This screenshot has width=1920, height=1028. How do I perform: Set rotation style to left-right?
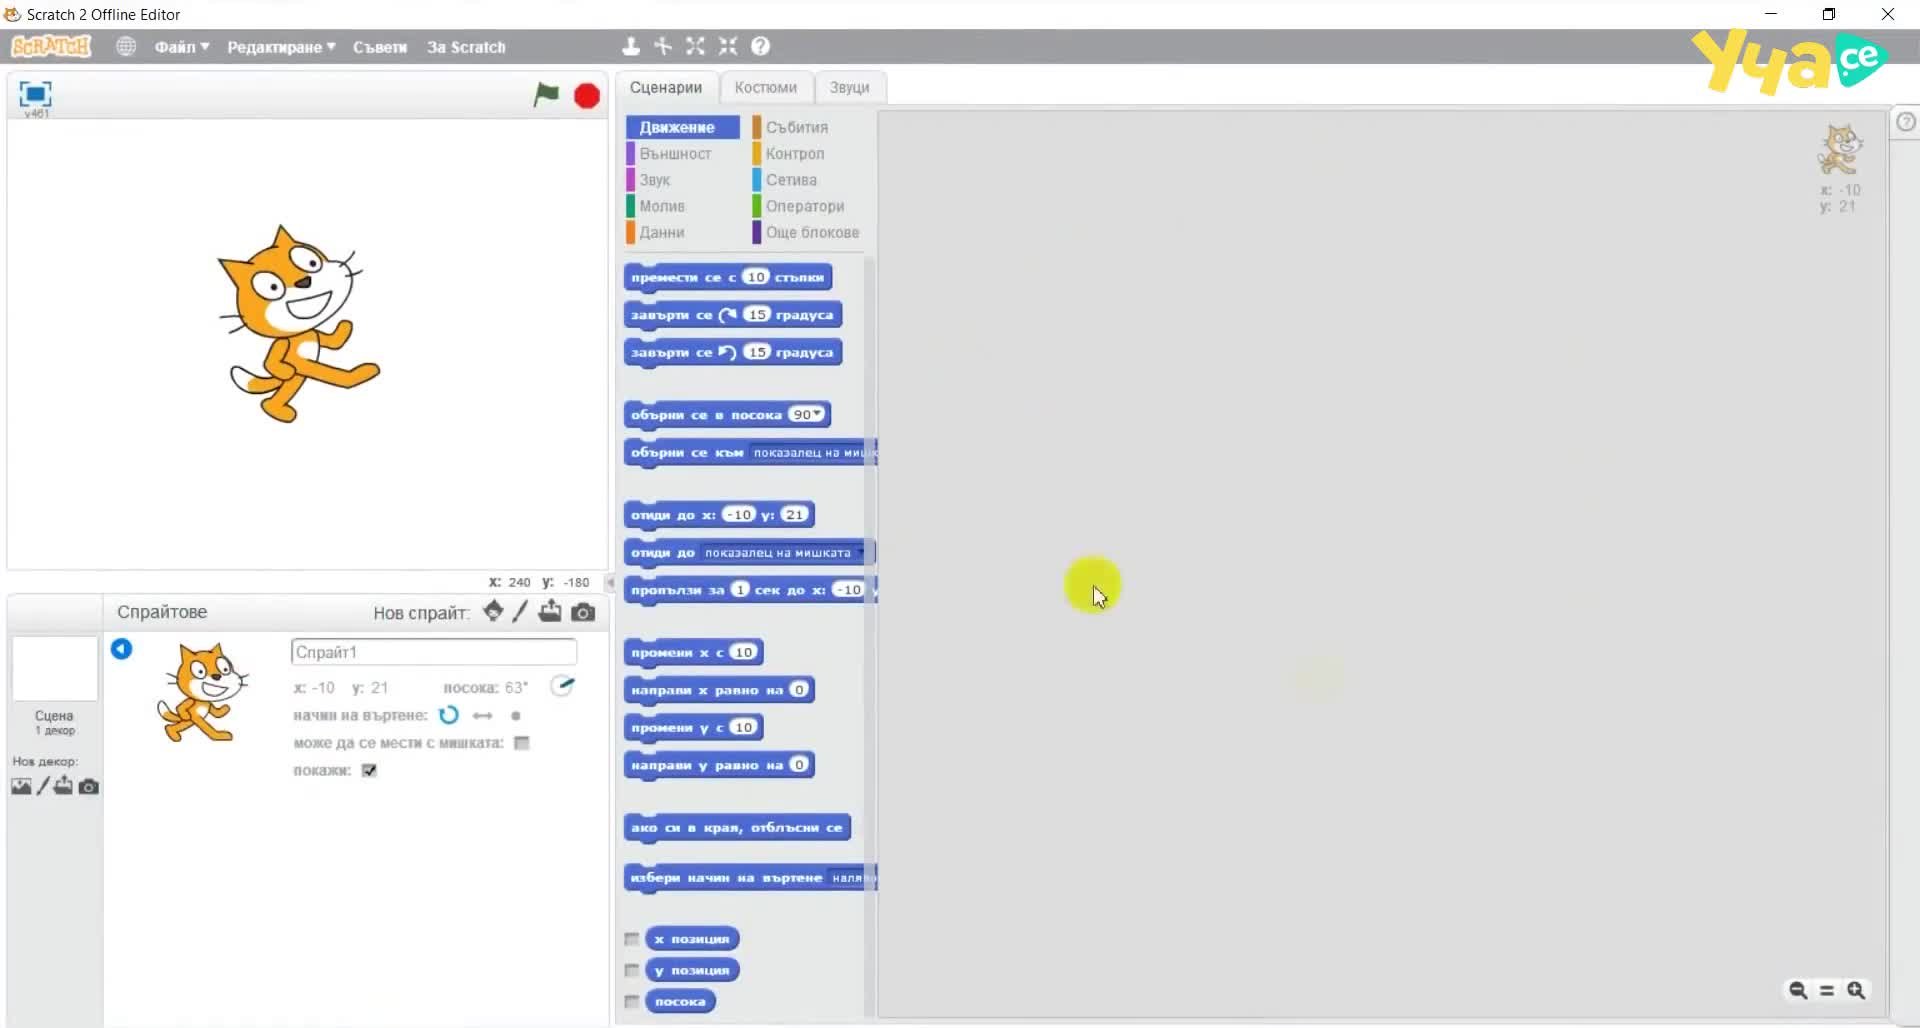pyautogui.click(x=483, y=716)
